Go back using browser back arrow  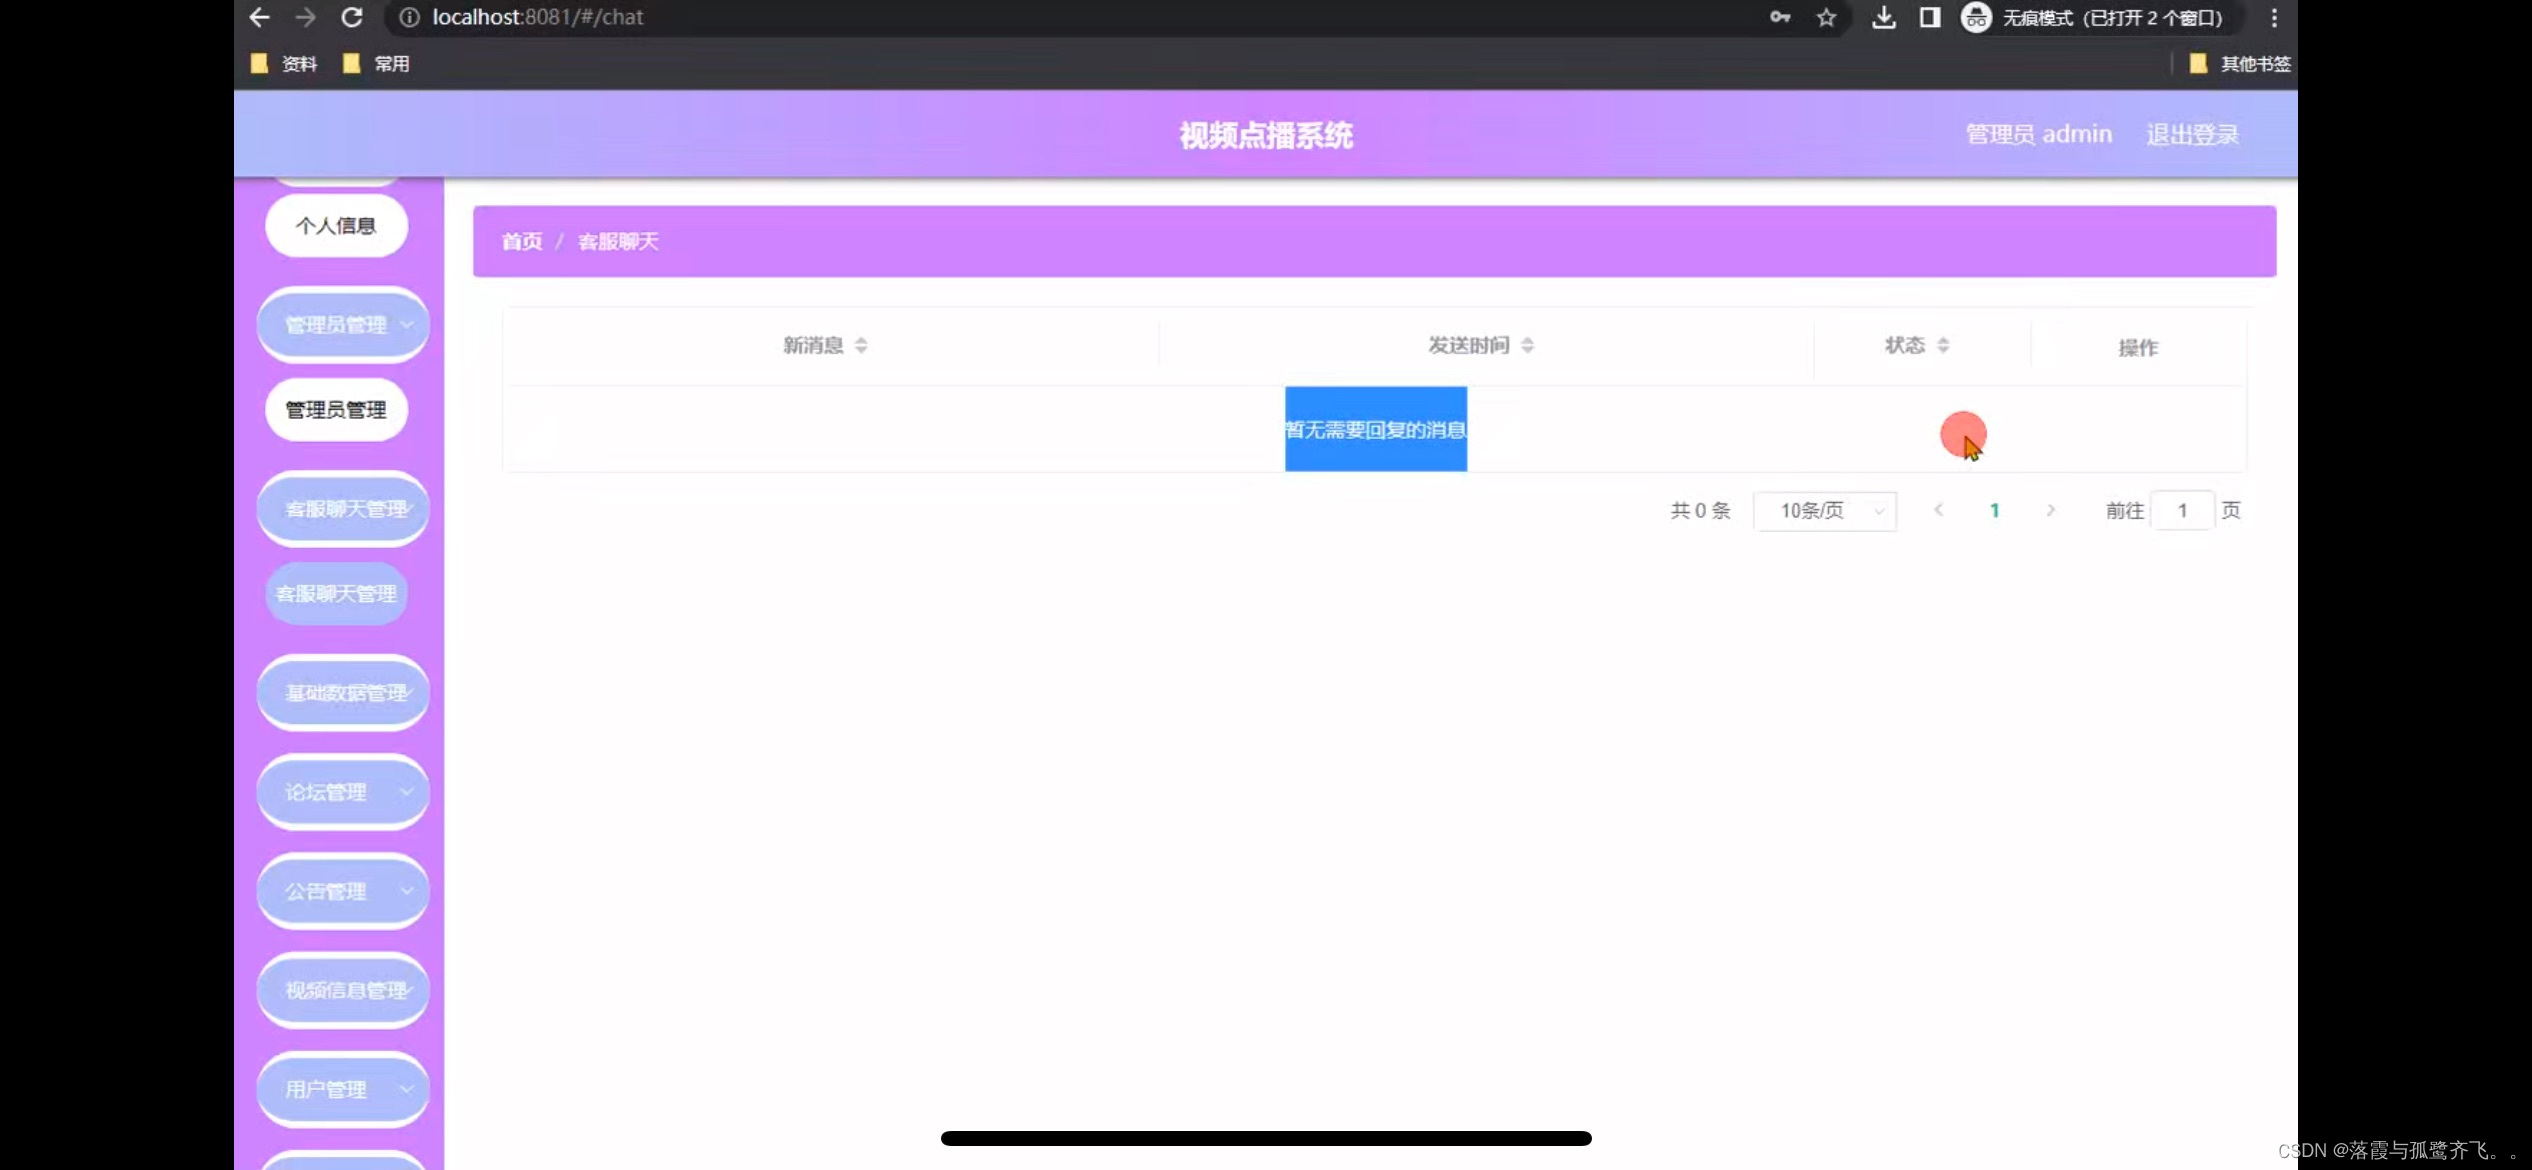click(259, 17)
